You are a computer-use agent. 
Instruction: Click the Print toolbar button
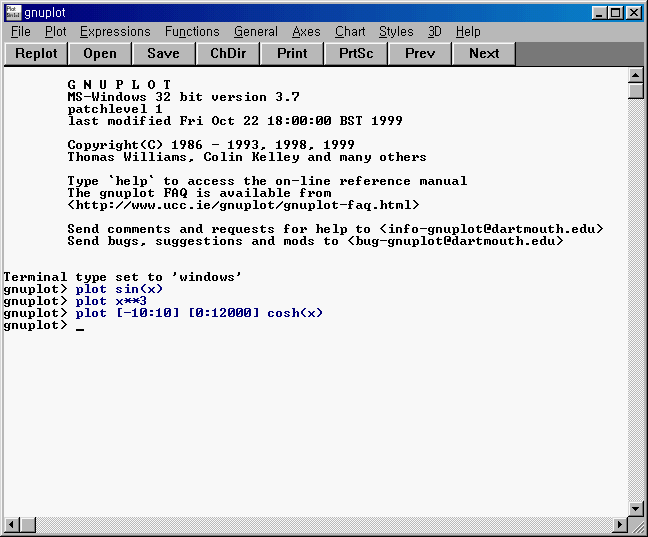point(292,54)
